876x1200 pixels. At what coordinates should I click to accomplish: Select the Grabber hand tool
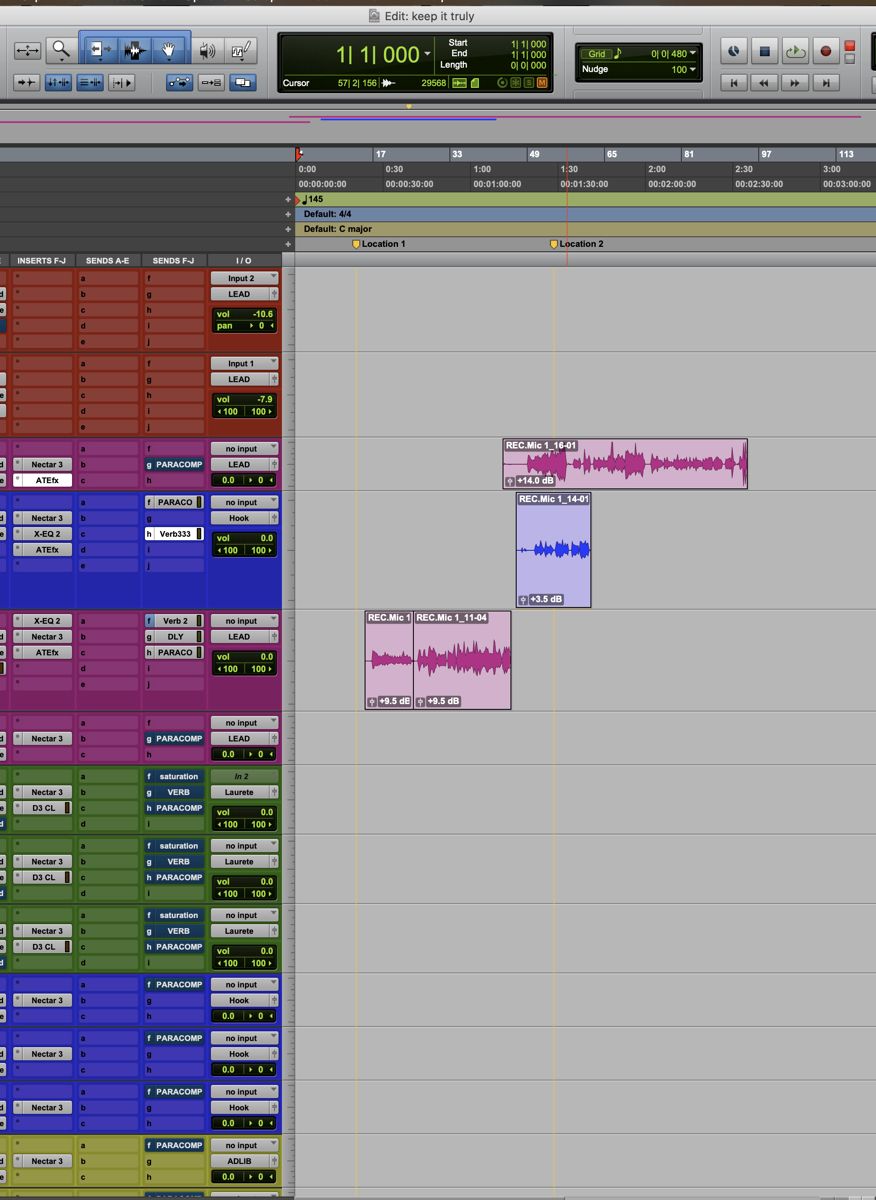tap(170, 49)
